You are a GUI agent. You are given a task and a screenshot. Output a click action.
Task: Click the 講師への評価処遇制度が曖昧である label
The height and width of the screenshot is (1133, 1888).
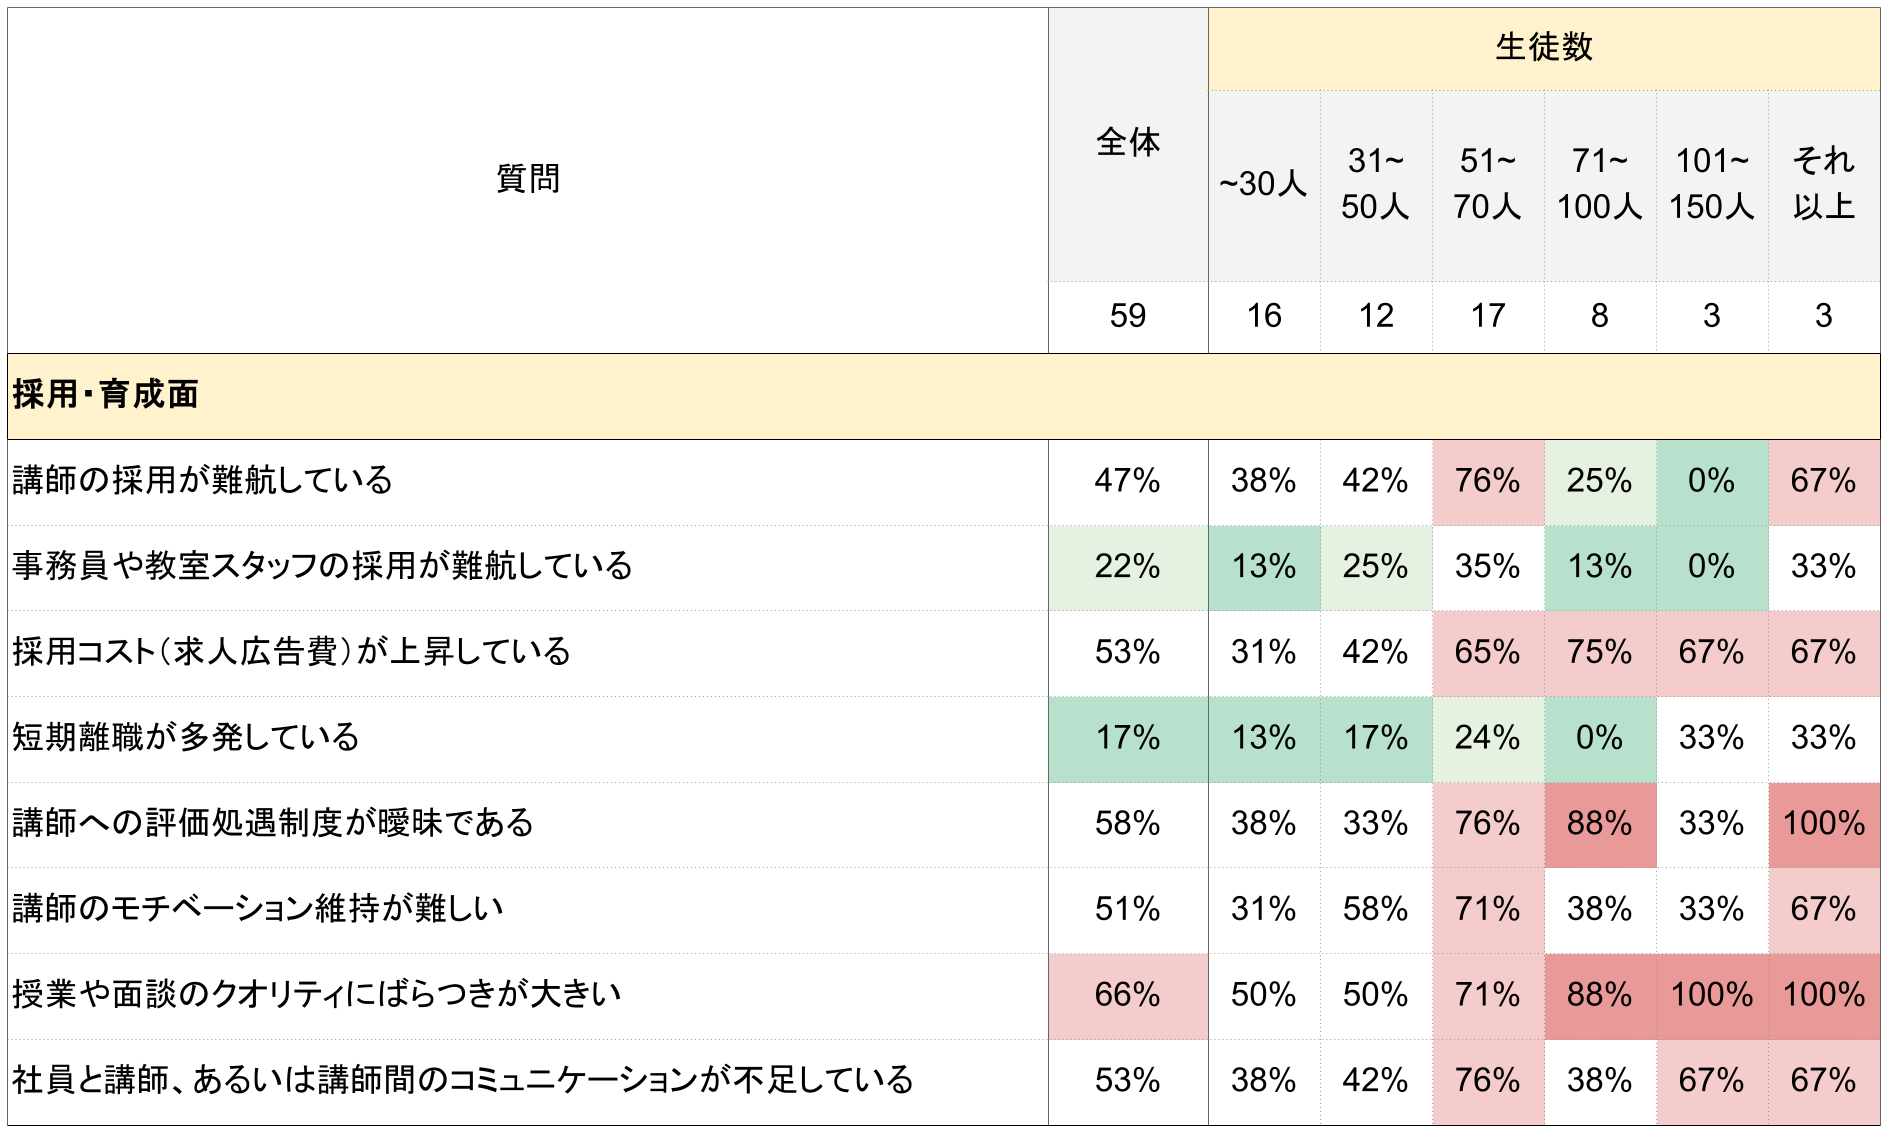coord(273,823)
